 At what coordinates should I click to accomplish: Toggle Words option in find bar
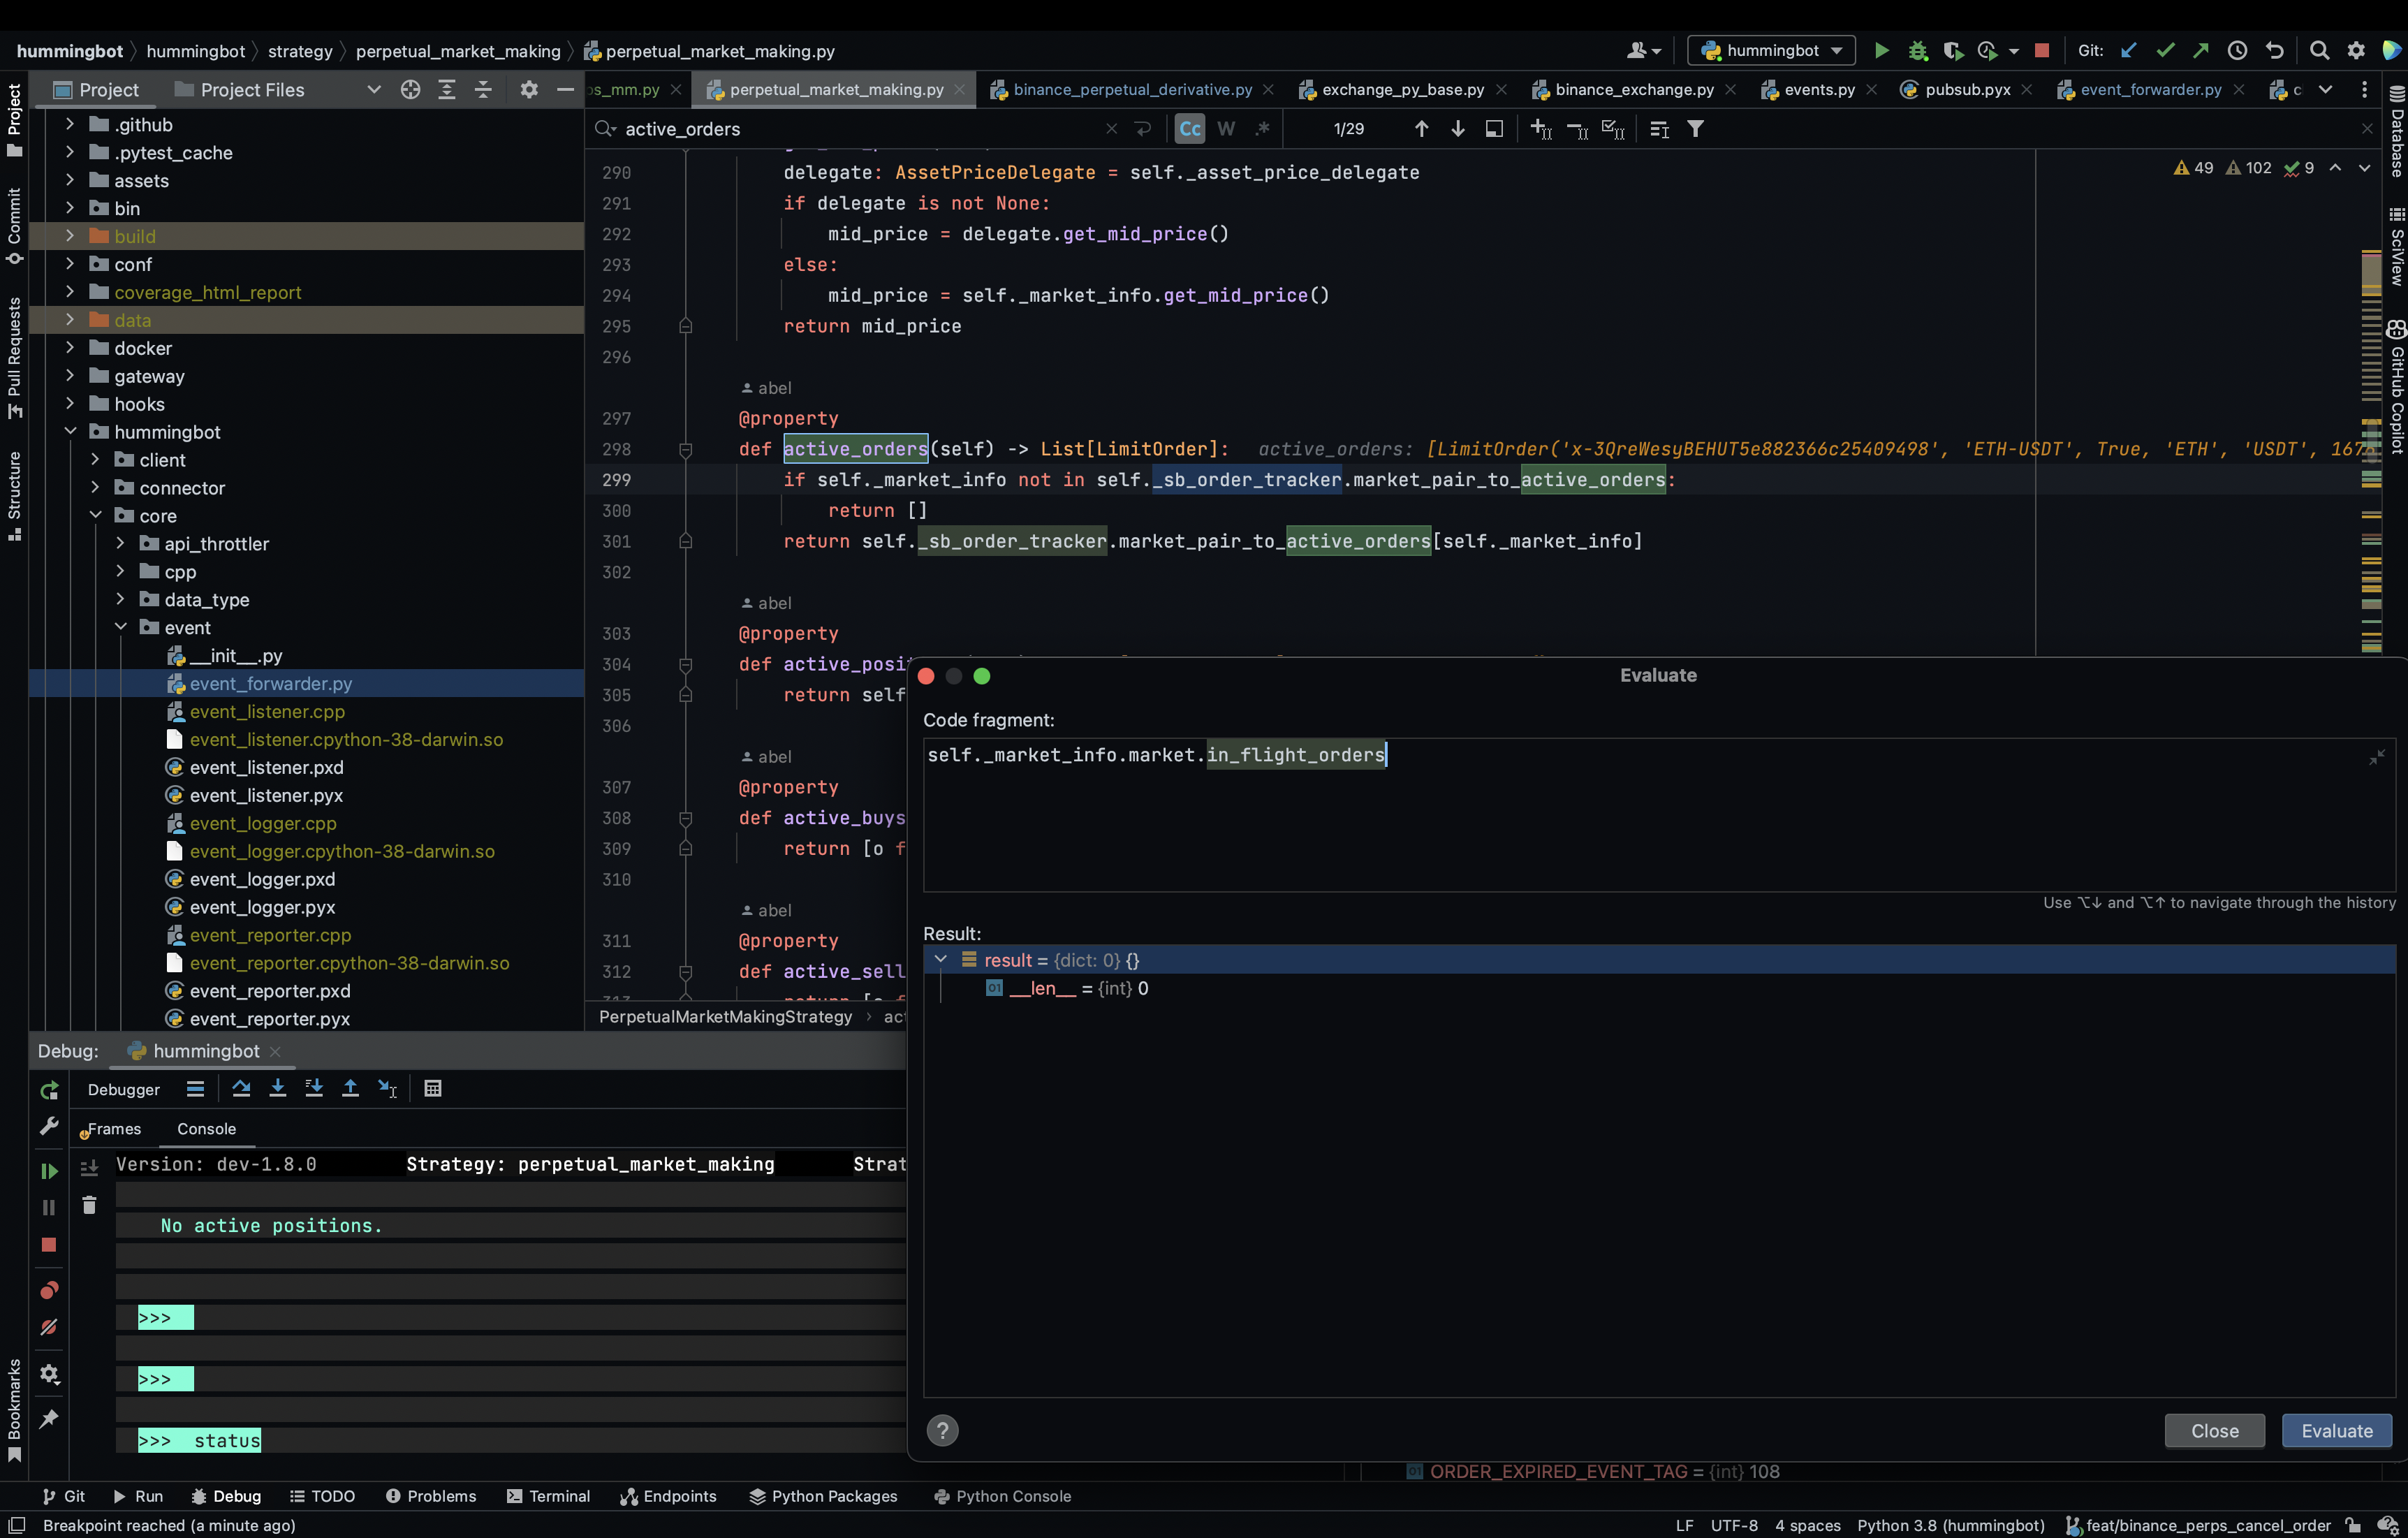tap(1226, 129)
